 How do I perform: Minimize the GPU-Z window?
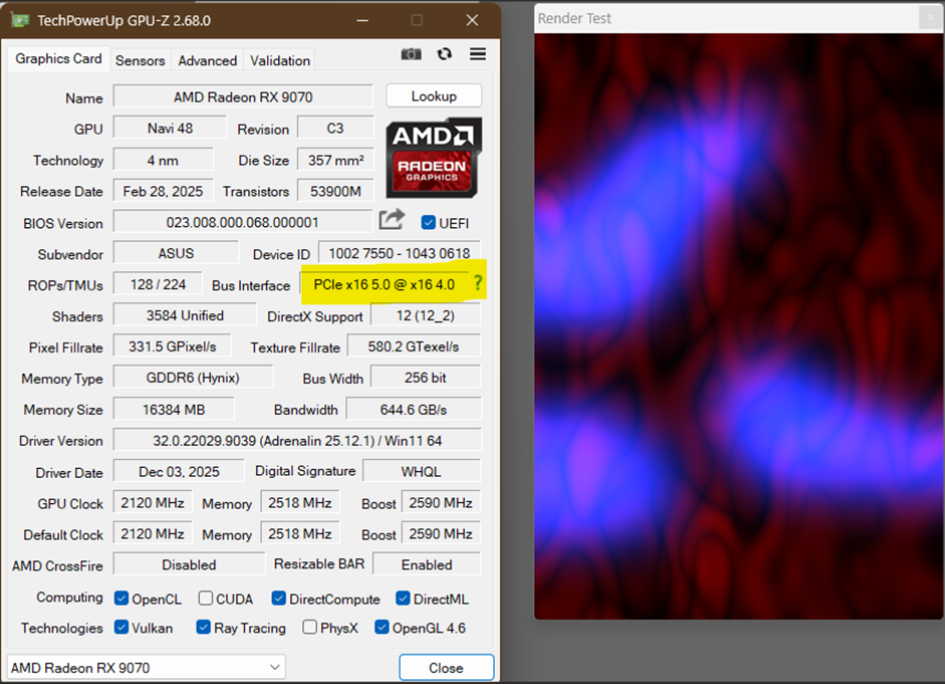tap(362, 20)
